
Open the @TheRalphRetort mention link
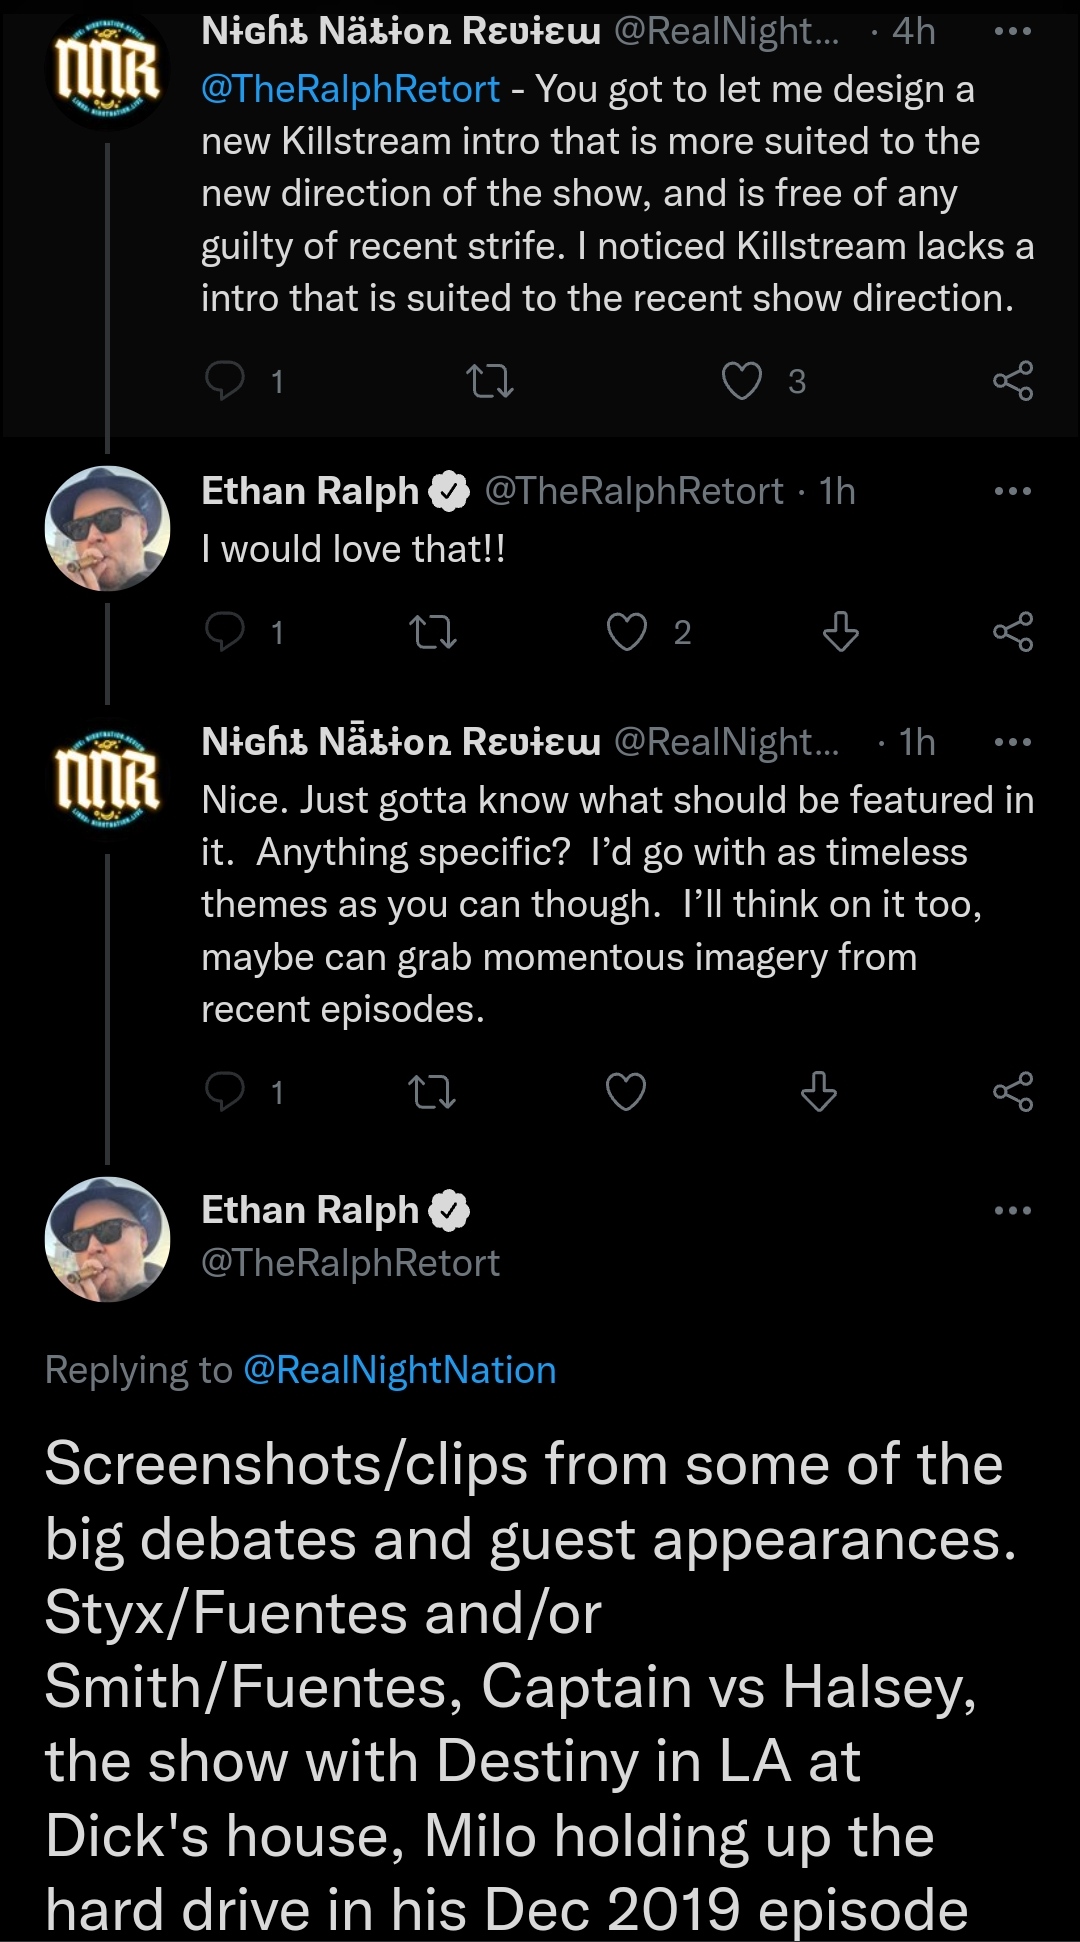tap(350, 90)
